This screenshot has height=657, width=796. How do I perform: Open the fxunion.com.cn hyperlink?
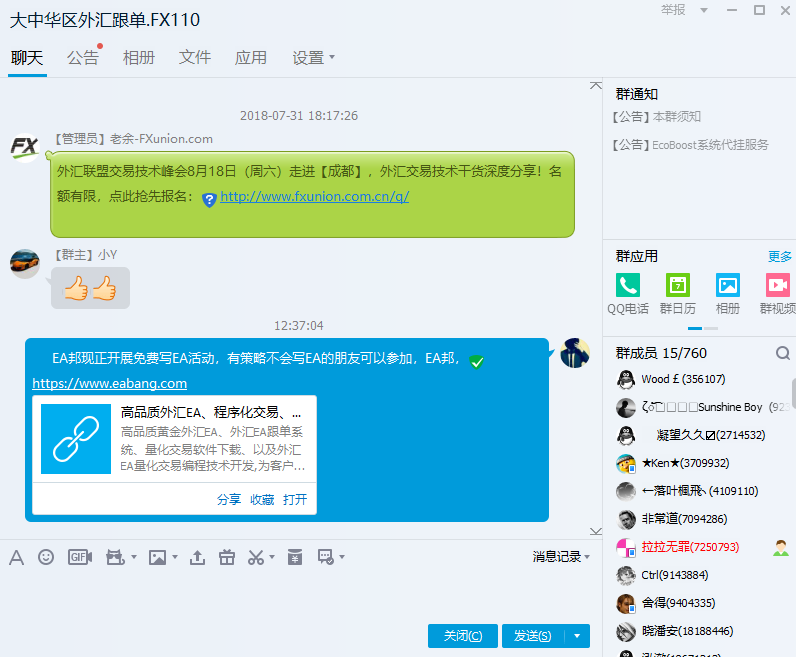pos(315,196)
